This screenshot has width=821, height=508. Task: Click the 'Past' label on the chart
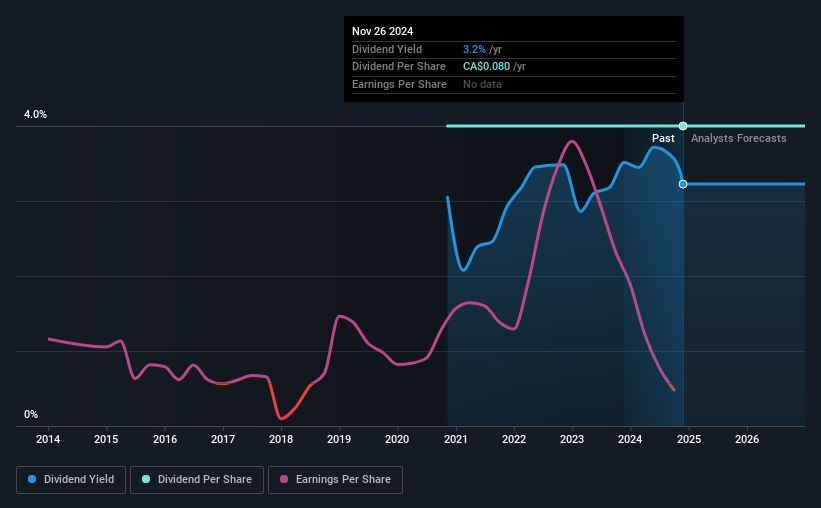(663, 138)
